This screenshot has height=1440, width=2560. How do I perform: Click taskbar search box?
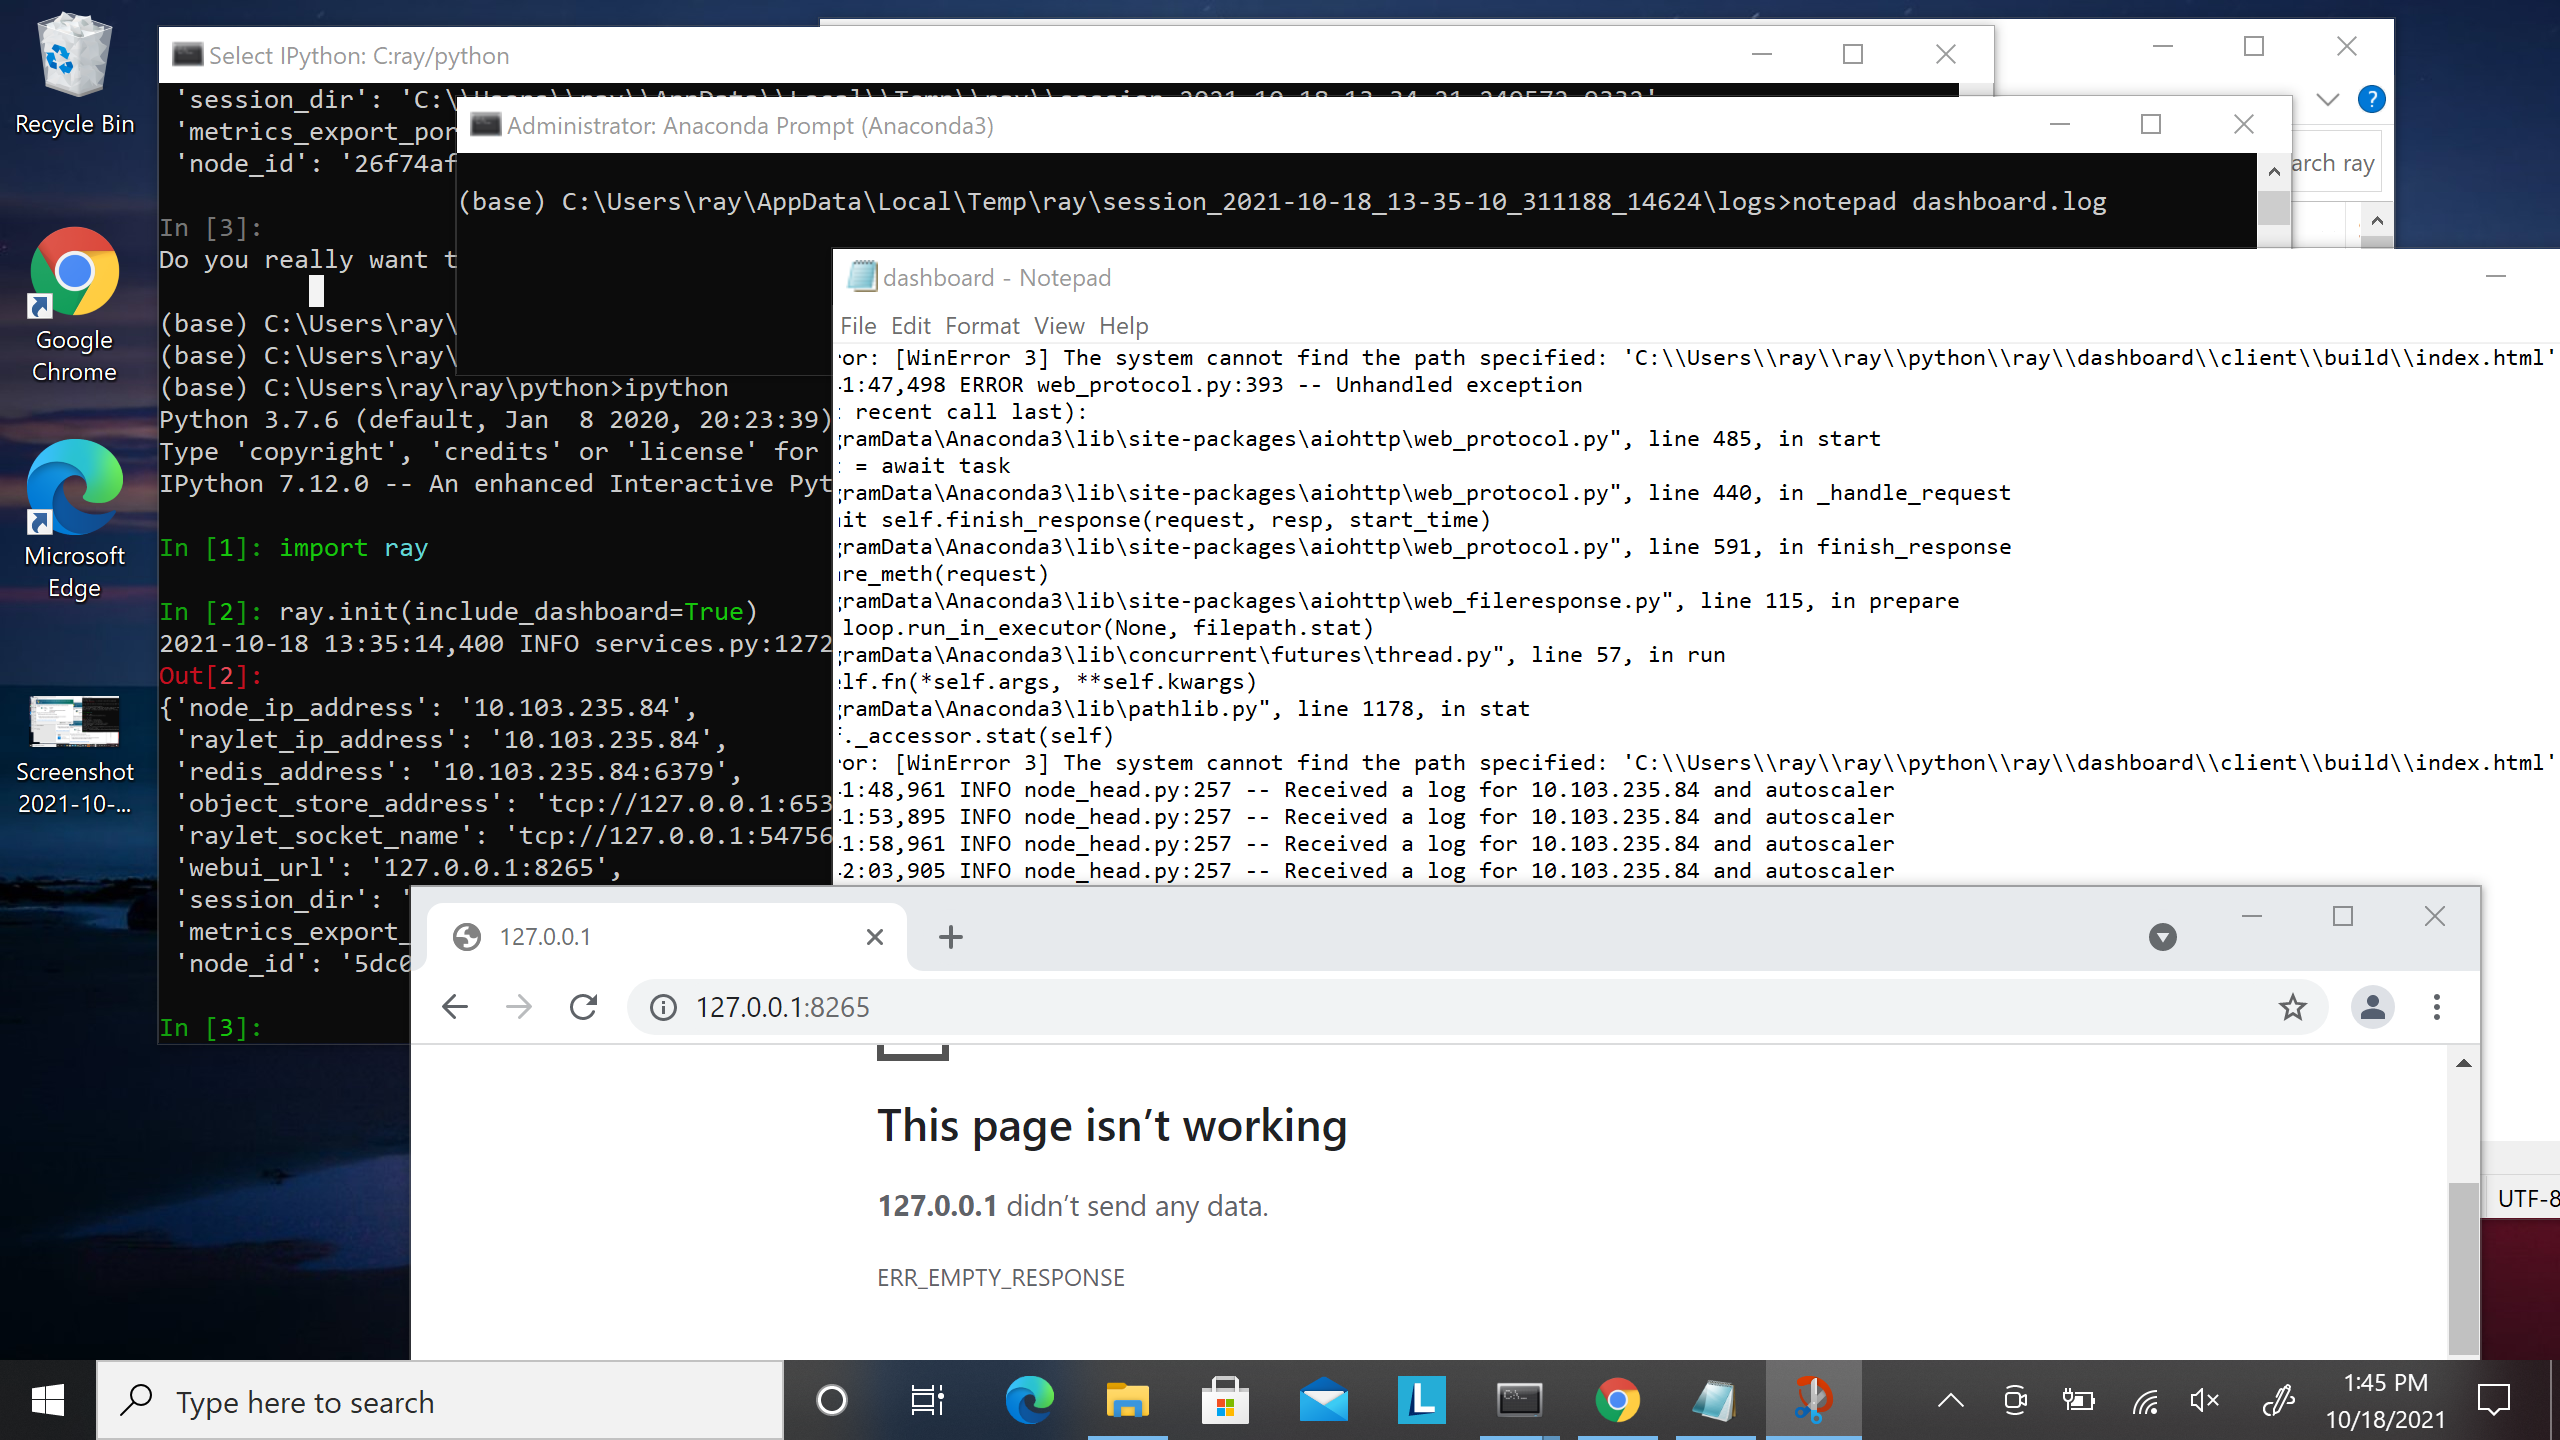440,1401
